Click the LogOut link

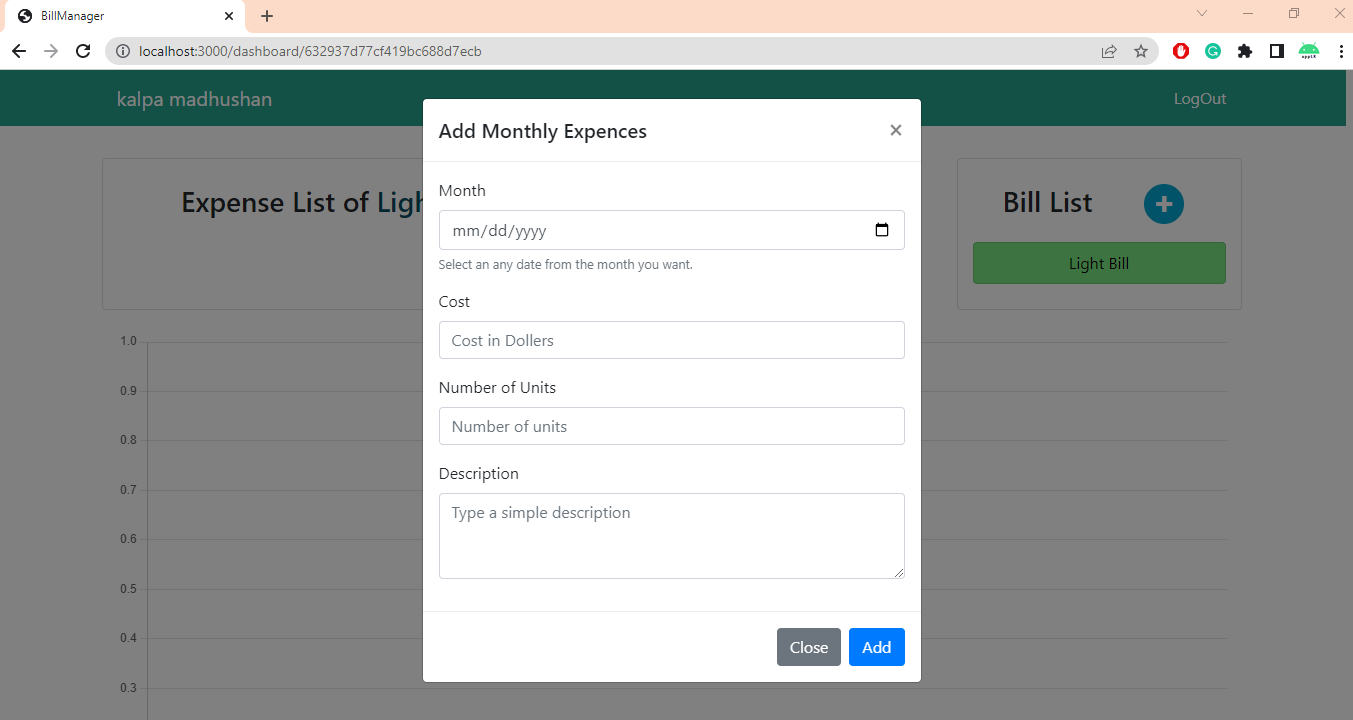1199,98
